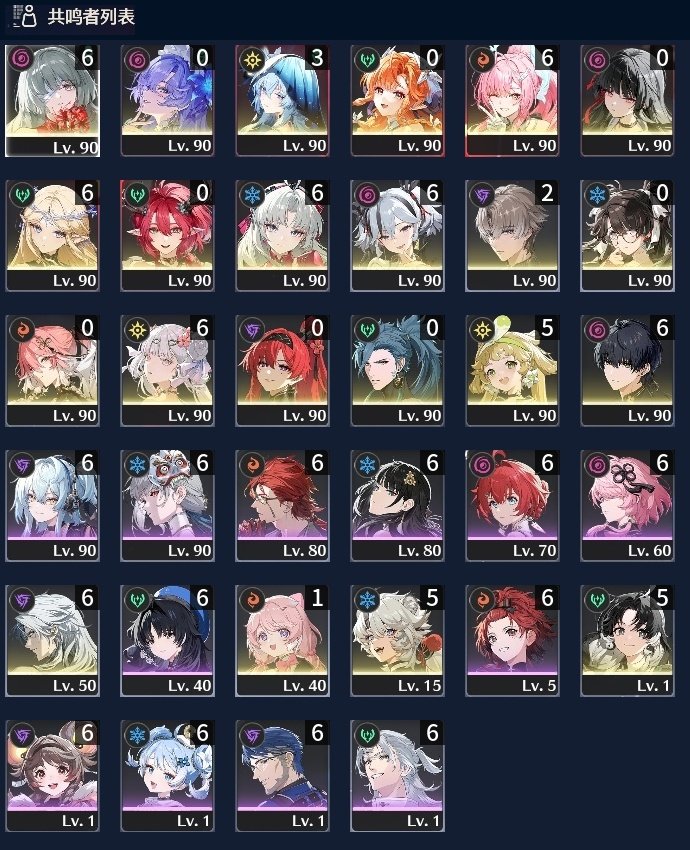Choose the Lv. 40 pink-haired cat-ear resonator
690x850 pixels.
point(282,641)
